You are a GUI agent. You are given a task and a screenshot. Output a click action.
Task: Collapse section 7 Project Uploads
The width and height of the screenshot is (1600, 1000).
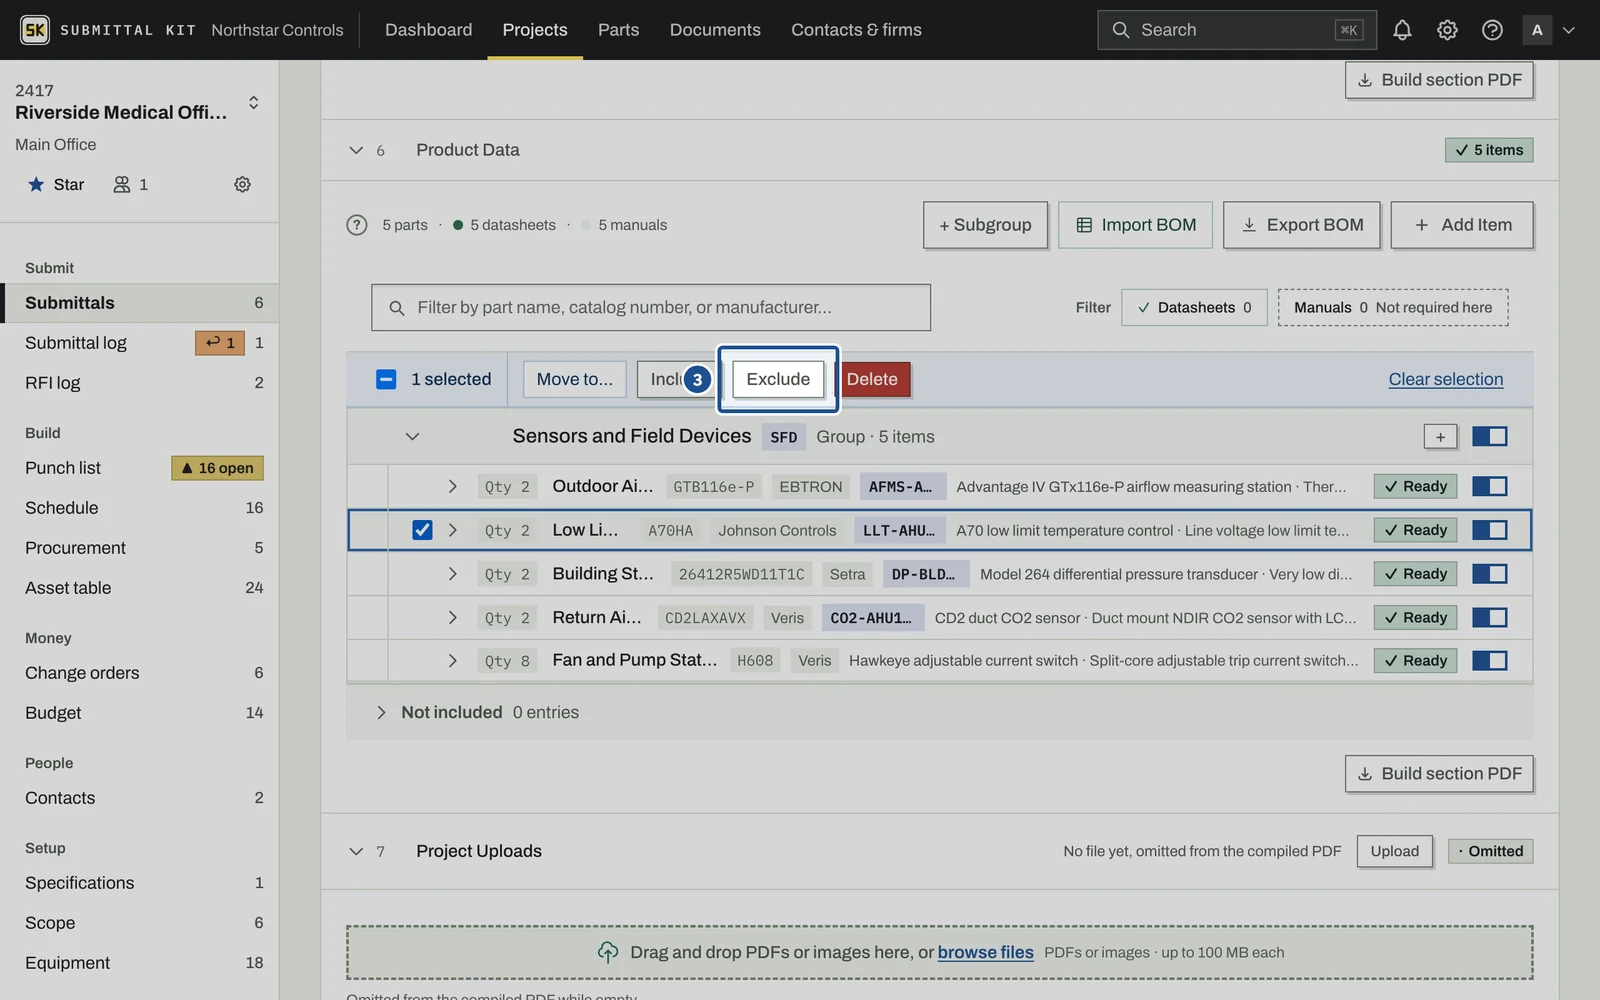[356, 851]
